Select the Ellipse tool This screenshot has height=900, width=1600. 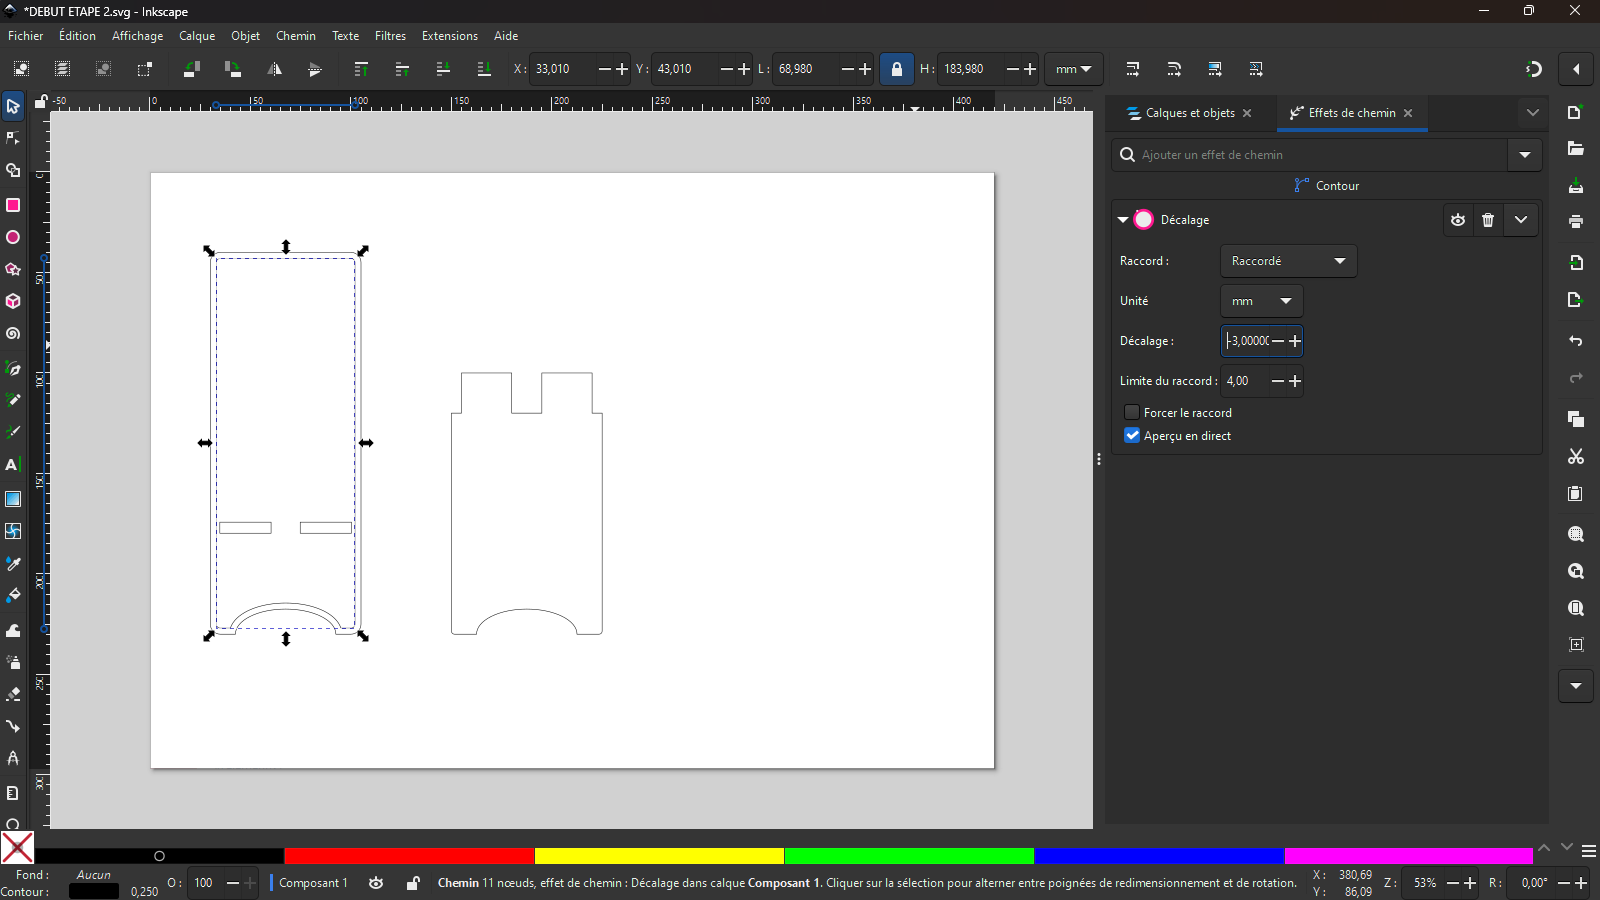tap(13, 238)
